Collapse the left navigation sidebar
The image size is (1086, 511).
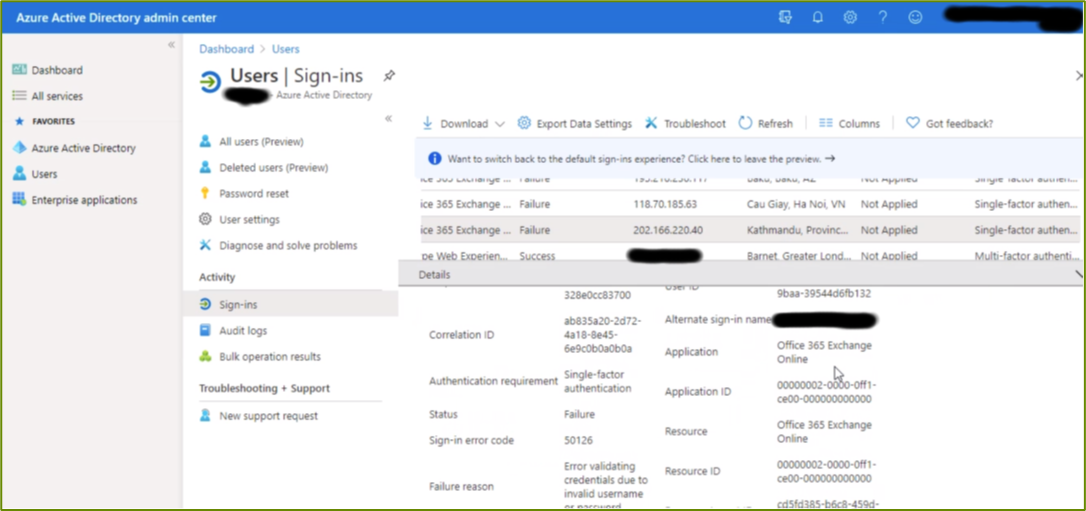click(x=172, y=45)
